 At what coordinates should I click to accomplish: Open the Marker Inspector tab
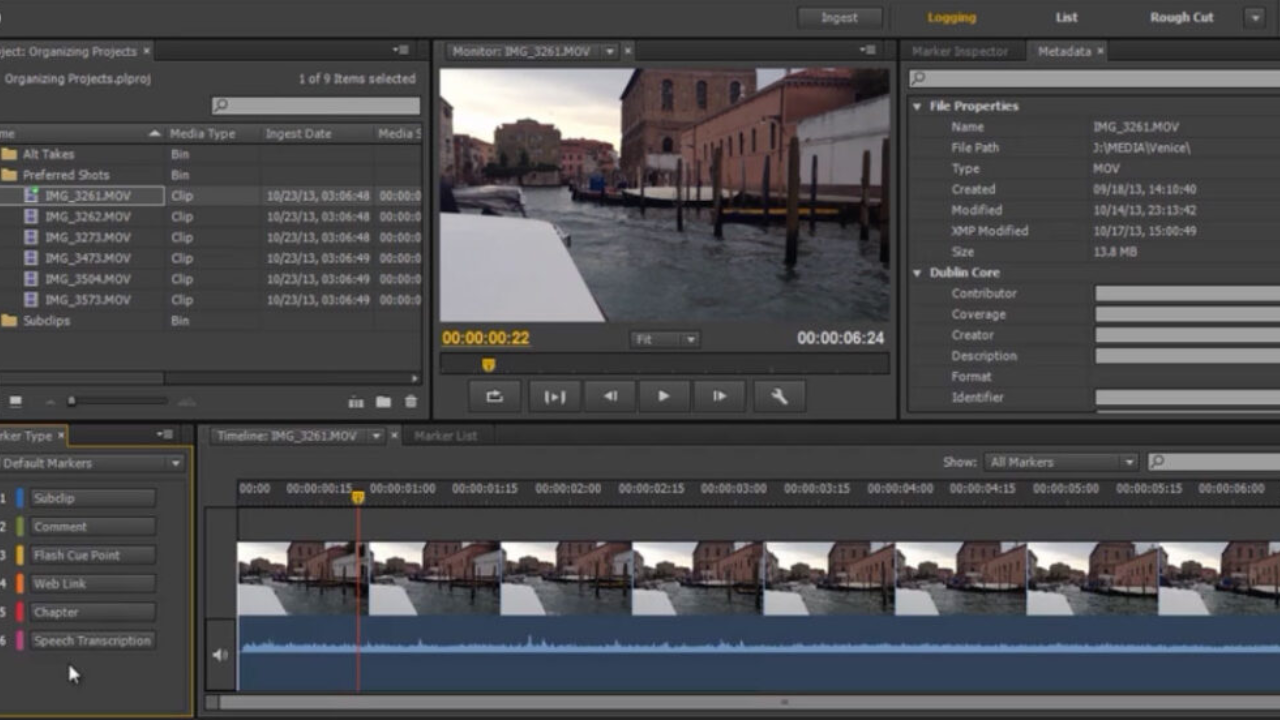[x=960, y=51]
